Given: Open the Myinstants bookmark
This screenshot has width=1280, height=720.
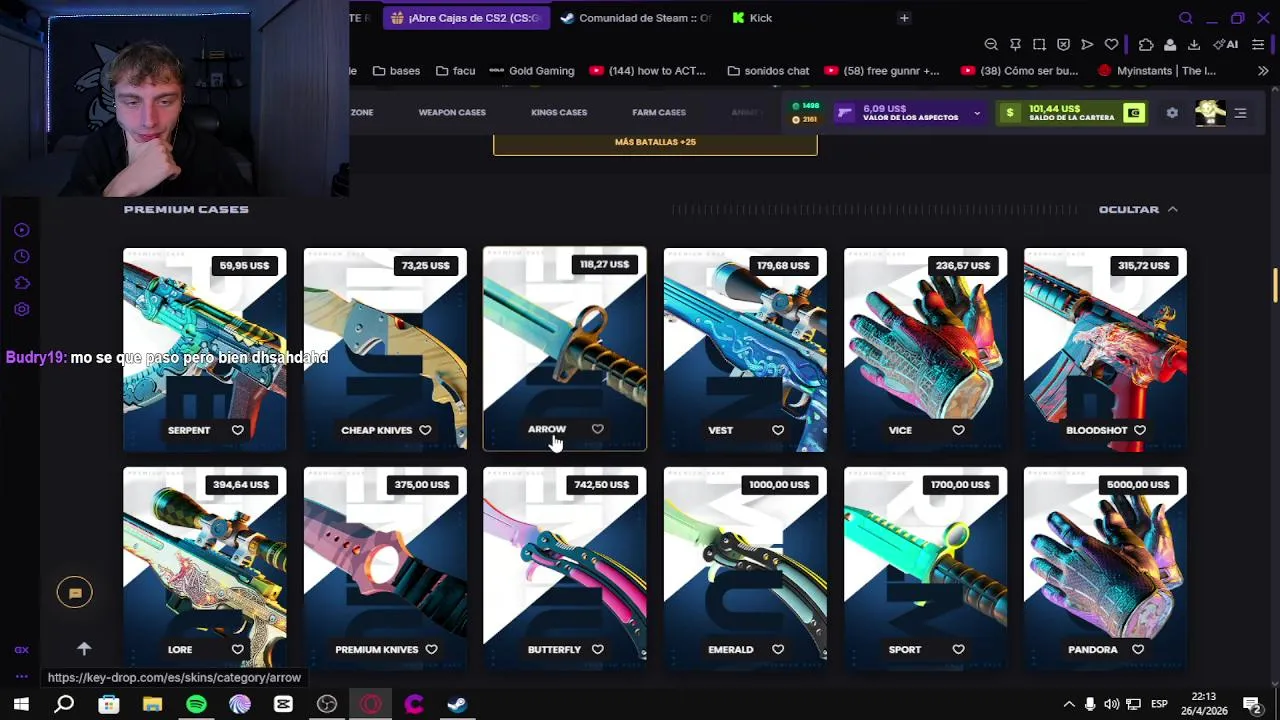Looking at the screenshot, I should tap(1157, 71).
